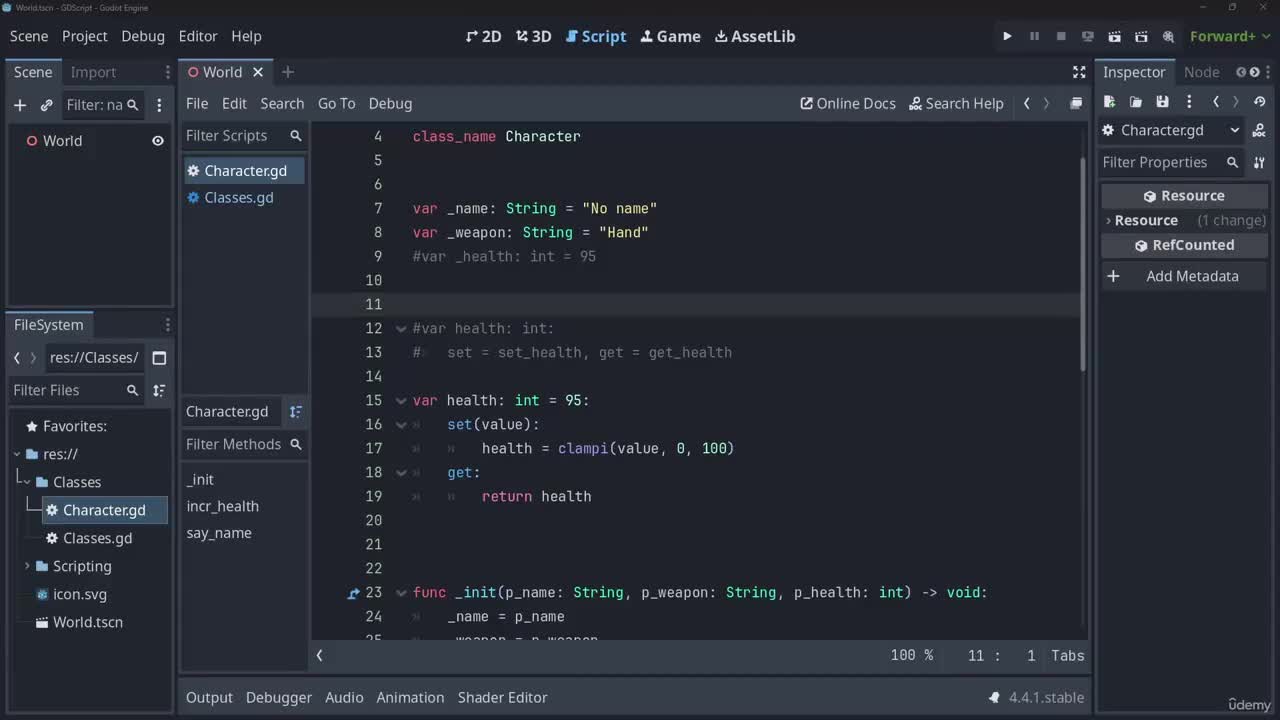Click Add Metadata button

tap(1184, 276)
